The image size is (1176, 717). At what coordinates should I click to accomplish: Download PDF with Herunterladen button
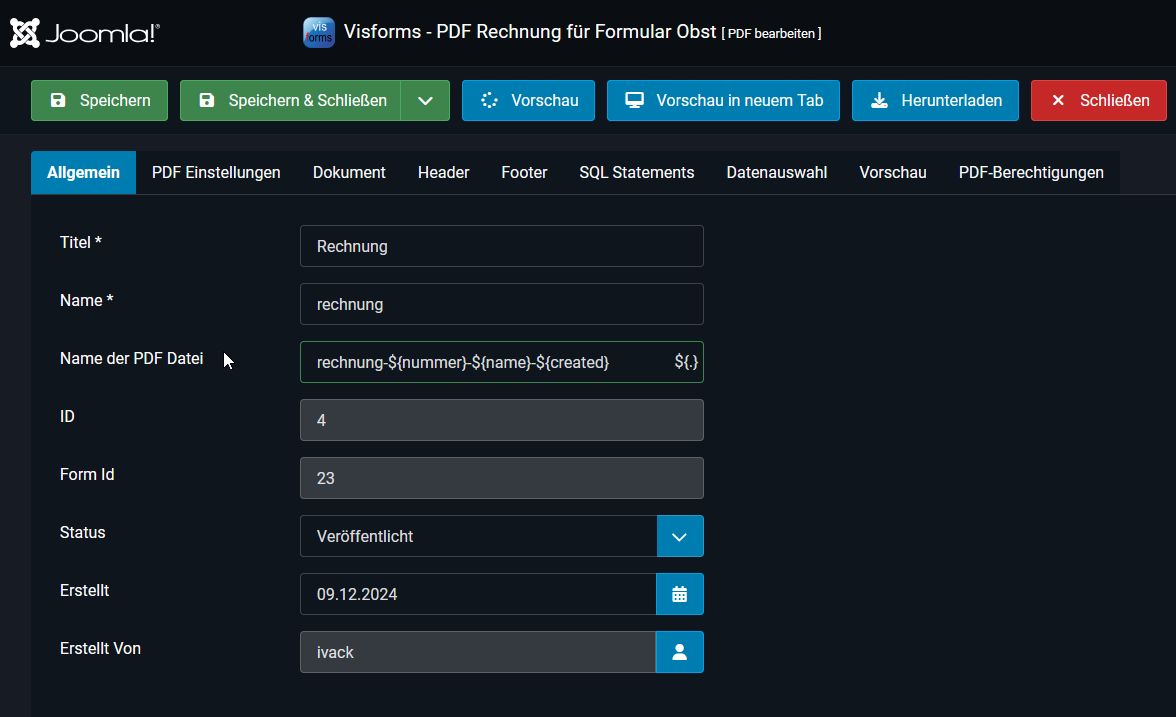pyautogui.click(x=935, y=100)
